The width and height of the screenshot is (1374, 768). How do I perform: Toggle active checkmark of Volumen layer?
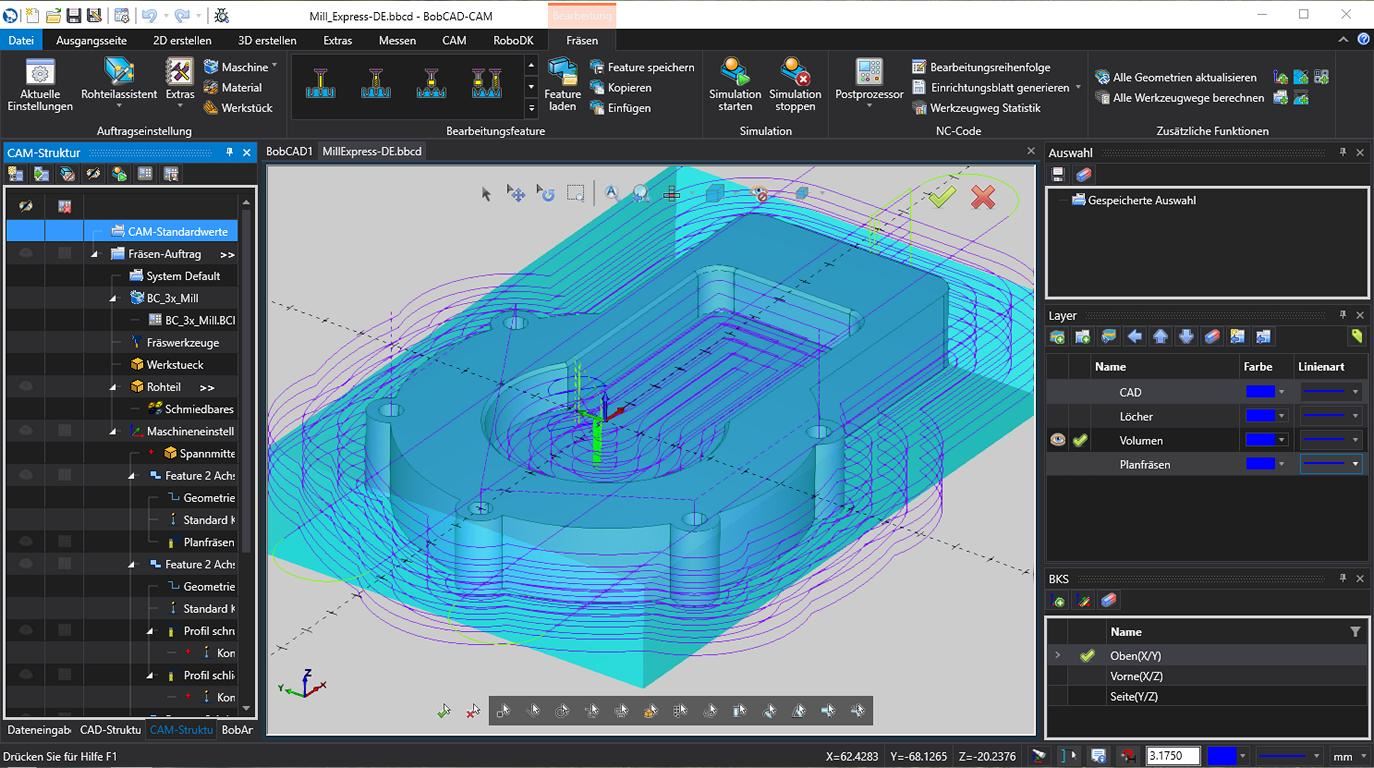tap(1080, 440)
